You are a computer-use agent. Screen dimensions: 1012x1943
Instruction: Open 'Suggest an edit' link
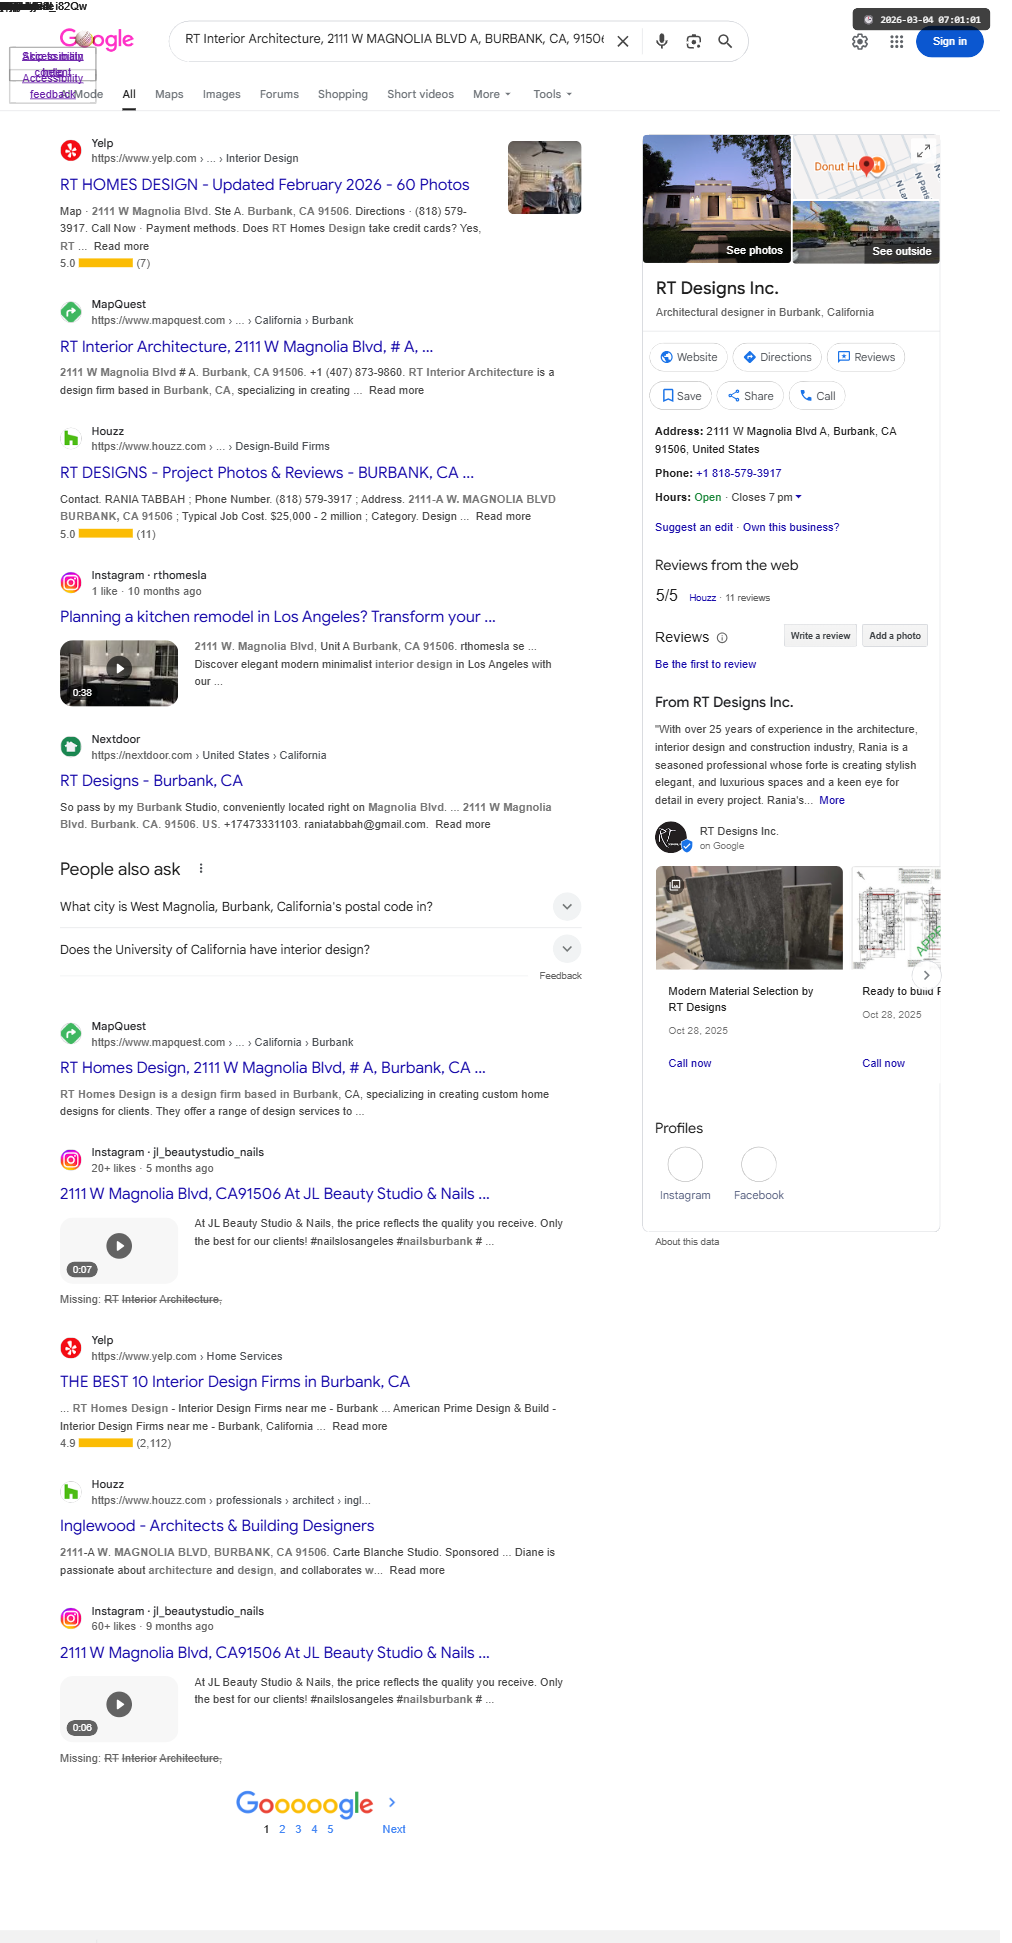pos(694,527)
